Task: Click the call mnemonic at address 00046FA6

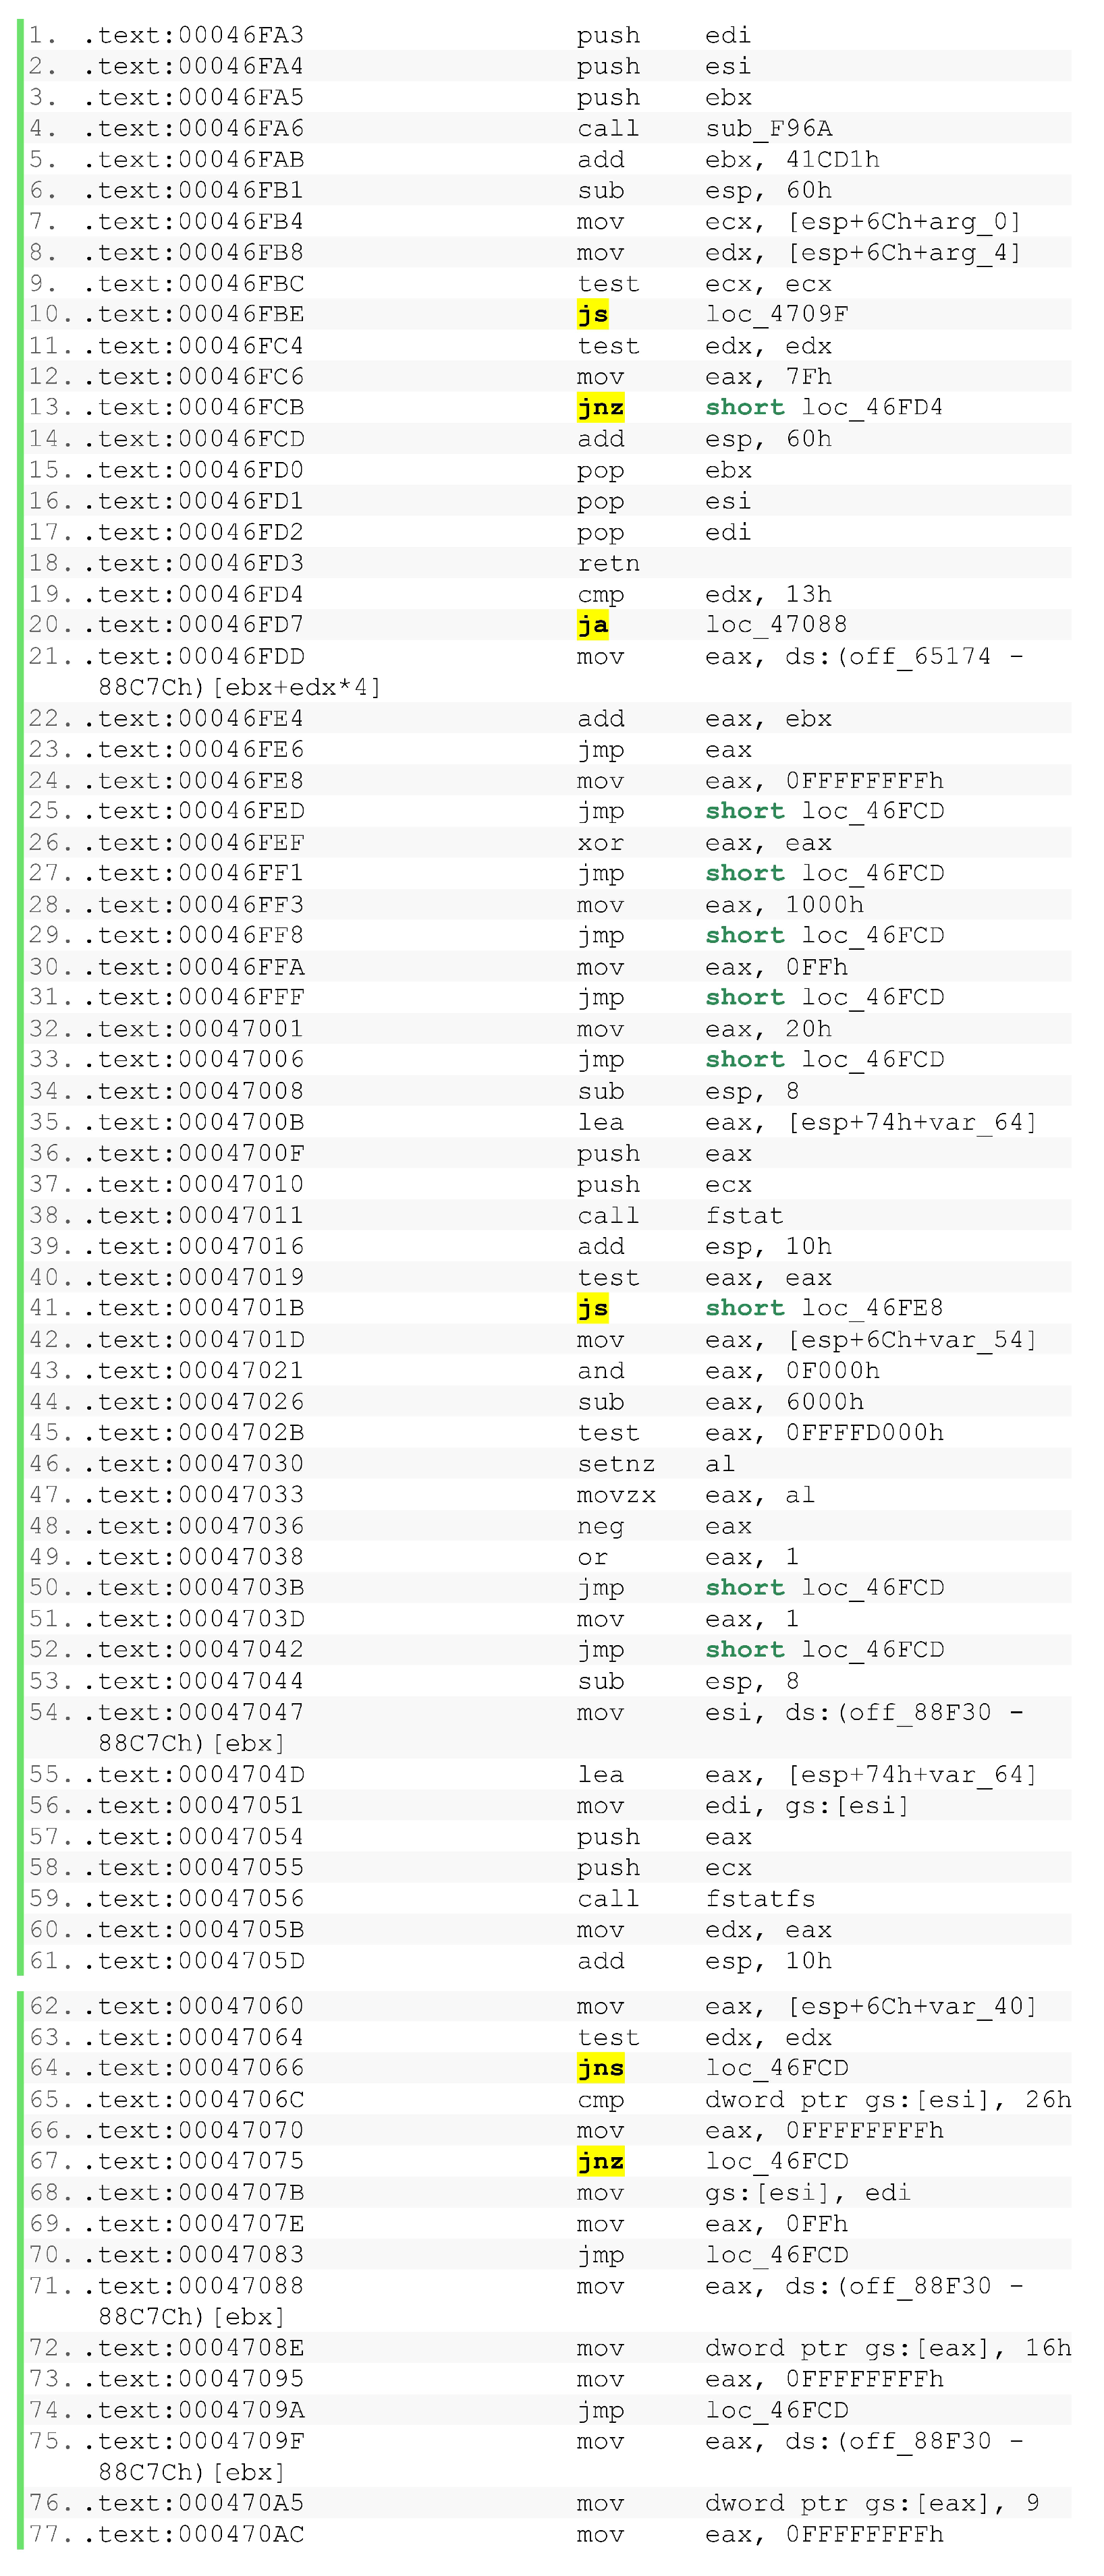Action: pos(609,128)
